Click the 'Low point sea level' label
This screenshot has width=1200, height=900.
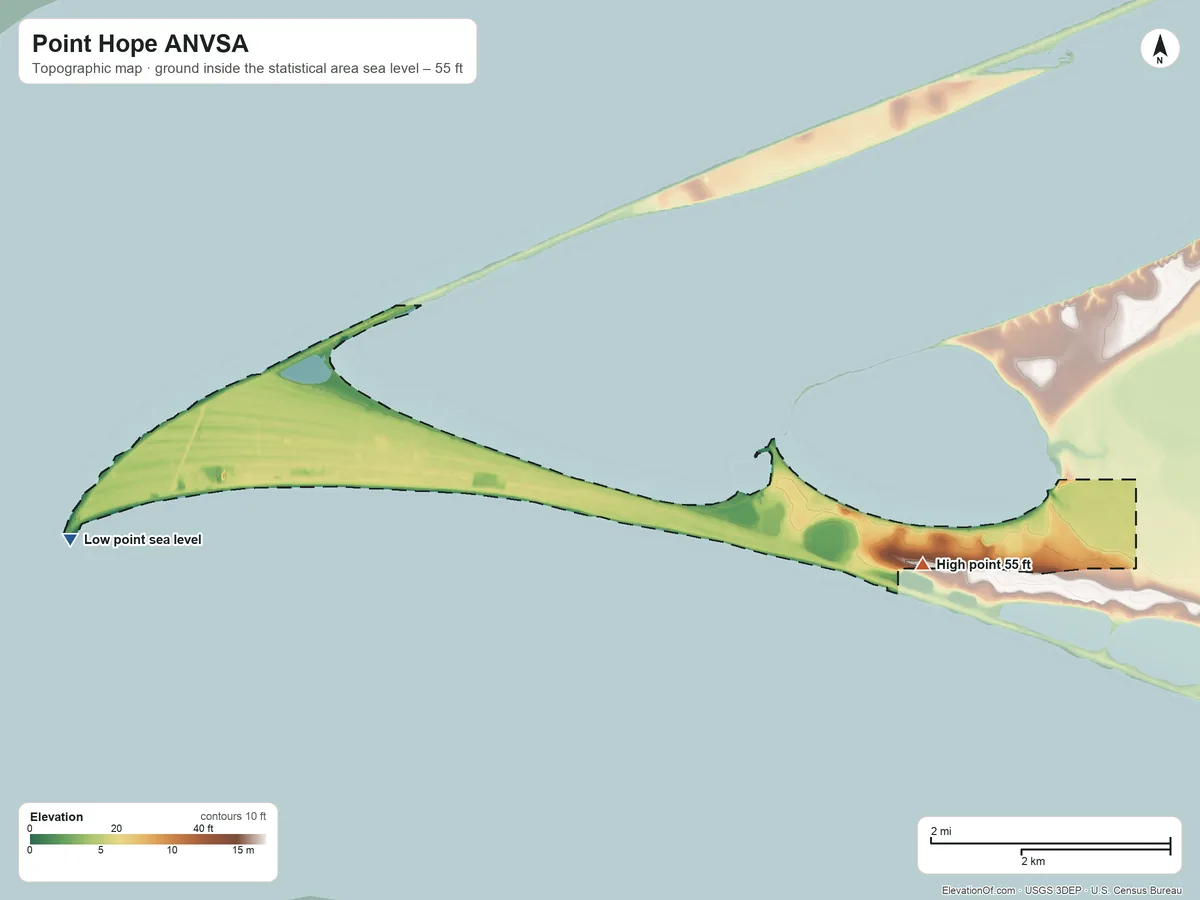click(x=143, y=540)
